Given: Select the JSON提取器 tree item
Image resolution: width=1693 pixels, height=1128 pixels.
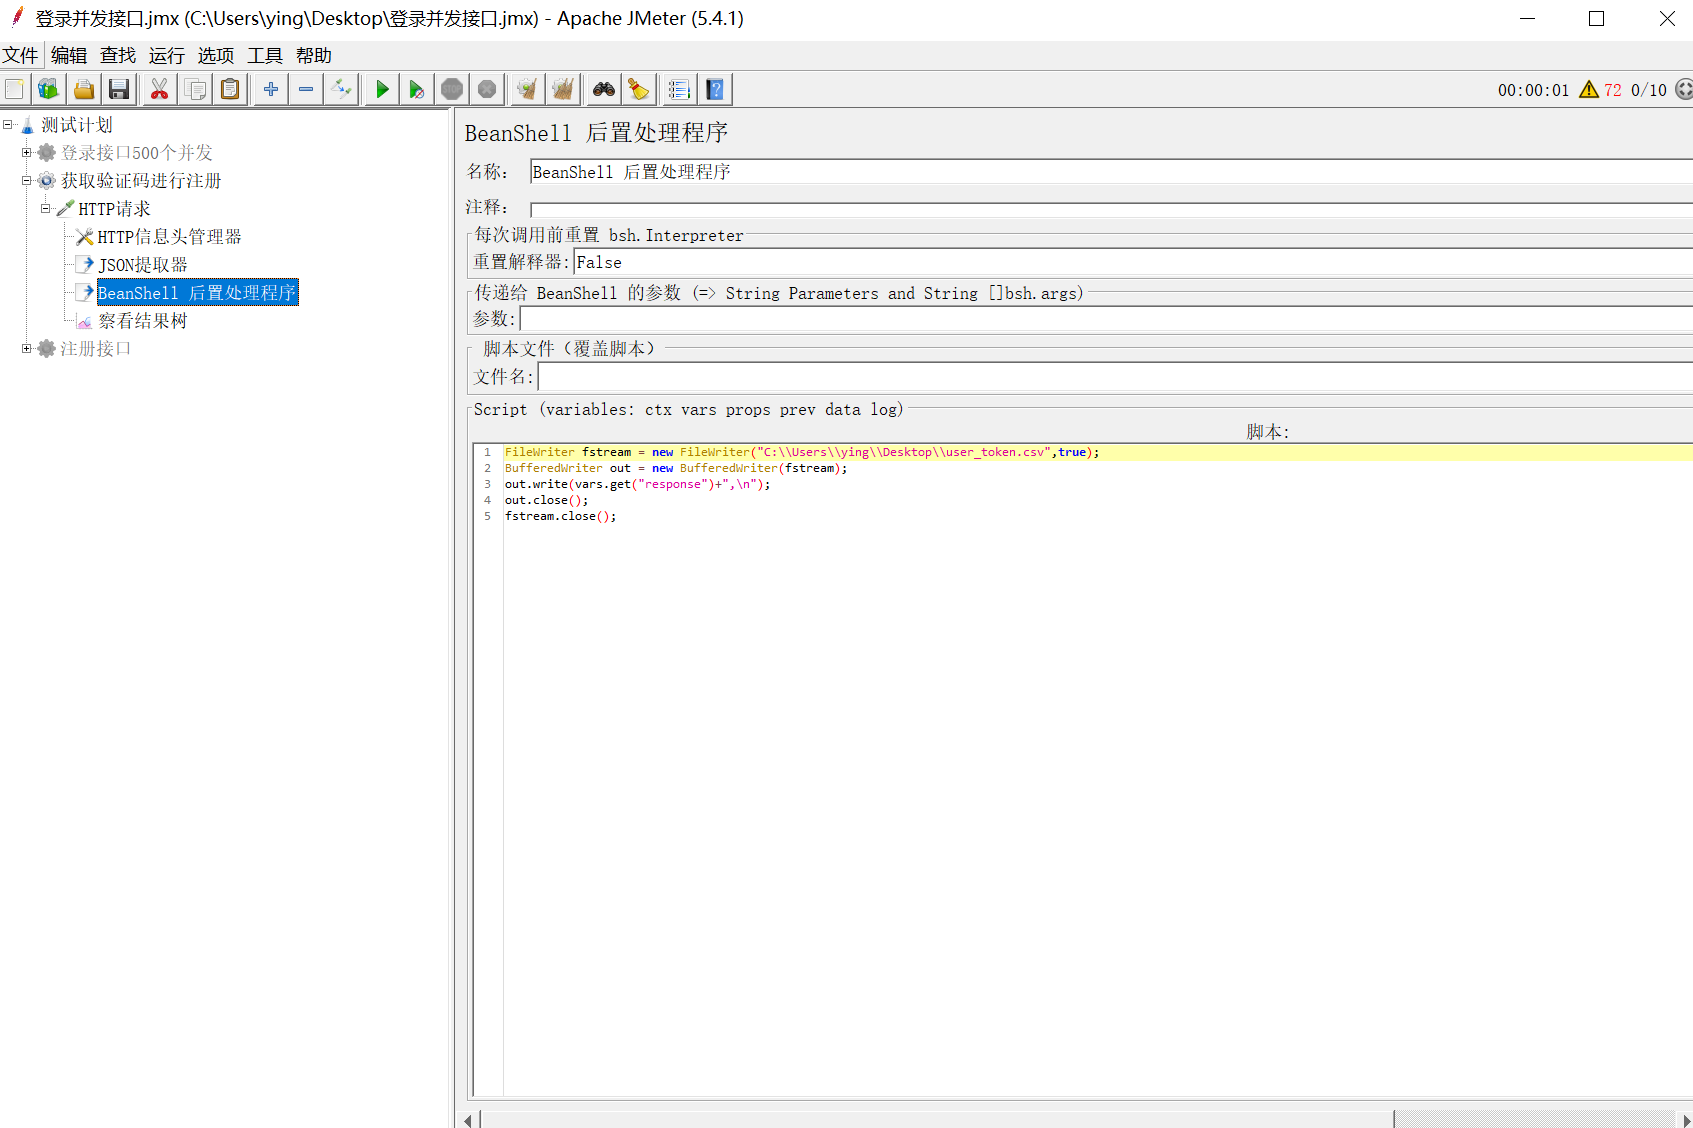Looking at the screenshot, I should click(x=143, y=265).
